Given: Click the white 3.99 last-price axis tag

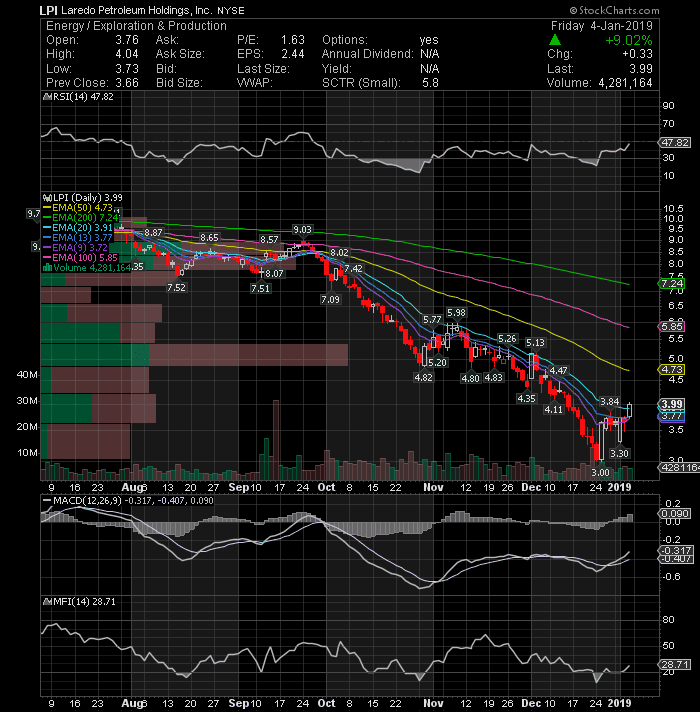Looking at the screenshot, I should [672, 404].
